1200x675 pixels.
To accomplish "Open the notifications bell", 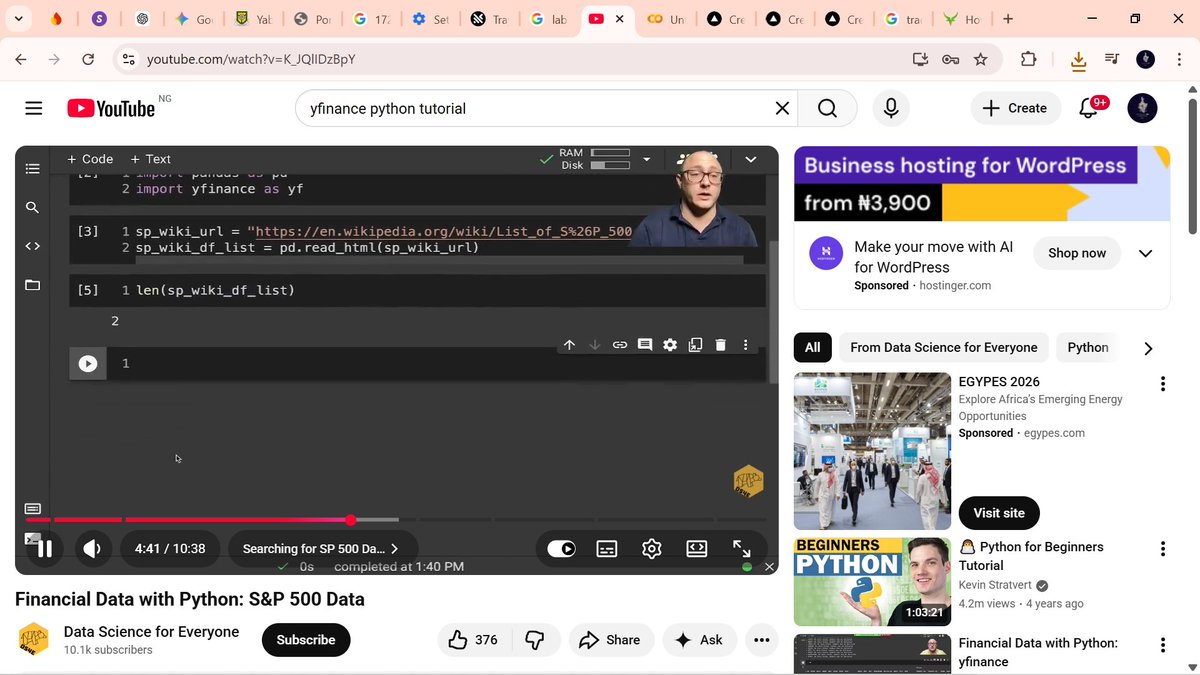I will pyautogui.click(x=1089, y=108).
